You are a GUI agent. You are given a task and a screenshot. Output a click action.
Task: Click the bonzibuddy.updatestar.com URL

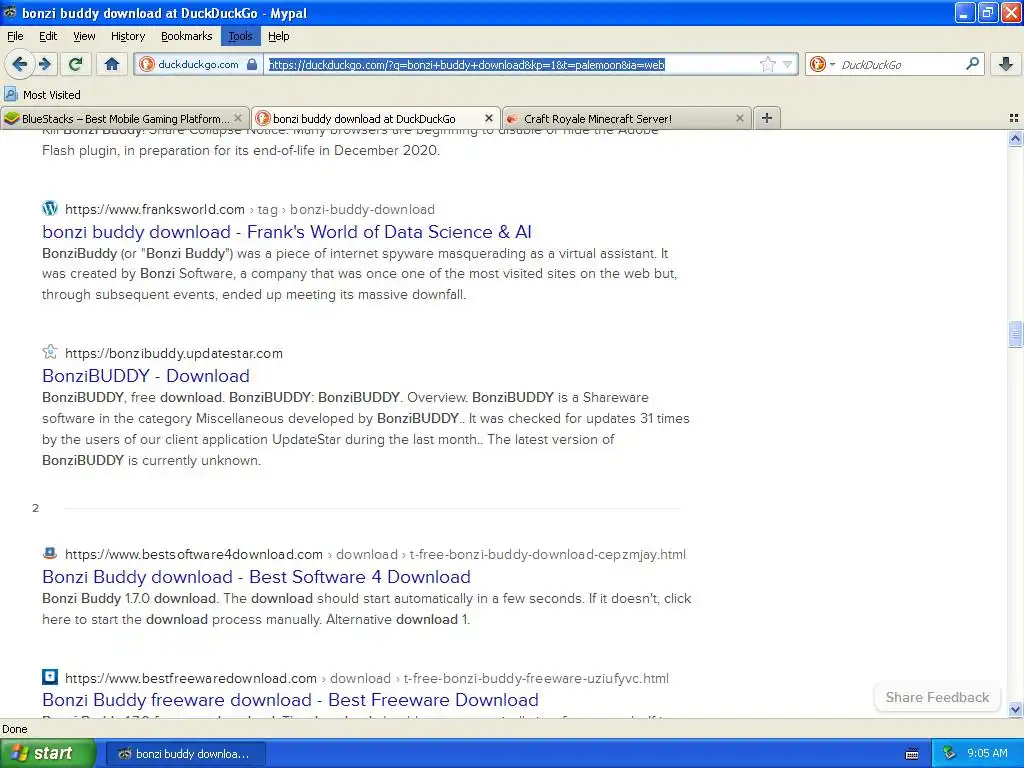(x=174, y=353)
